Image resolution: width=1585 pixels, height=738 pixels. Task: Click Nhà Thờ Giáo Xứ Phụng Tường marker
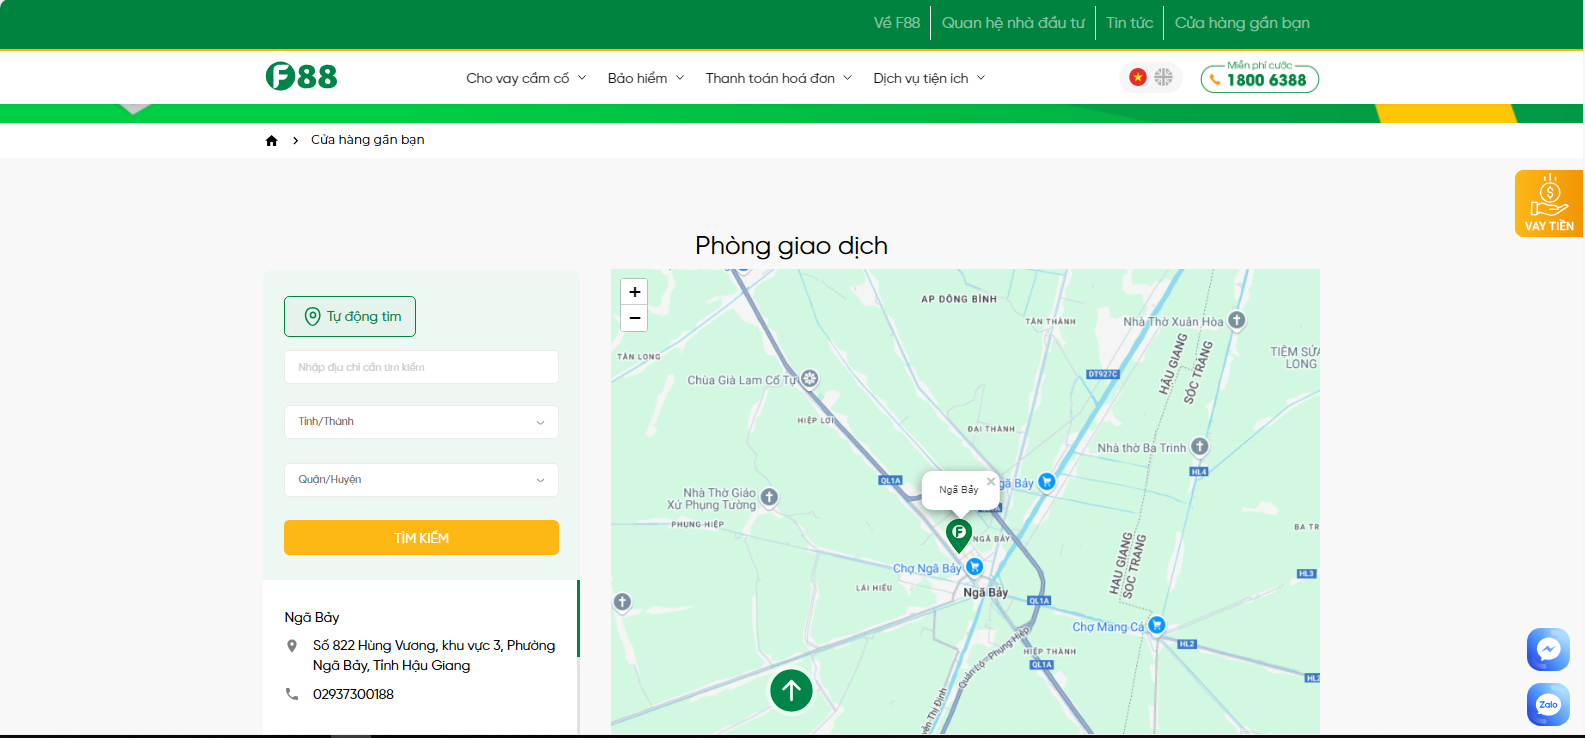pos(769,496)
